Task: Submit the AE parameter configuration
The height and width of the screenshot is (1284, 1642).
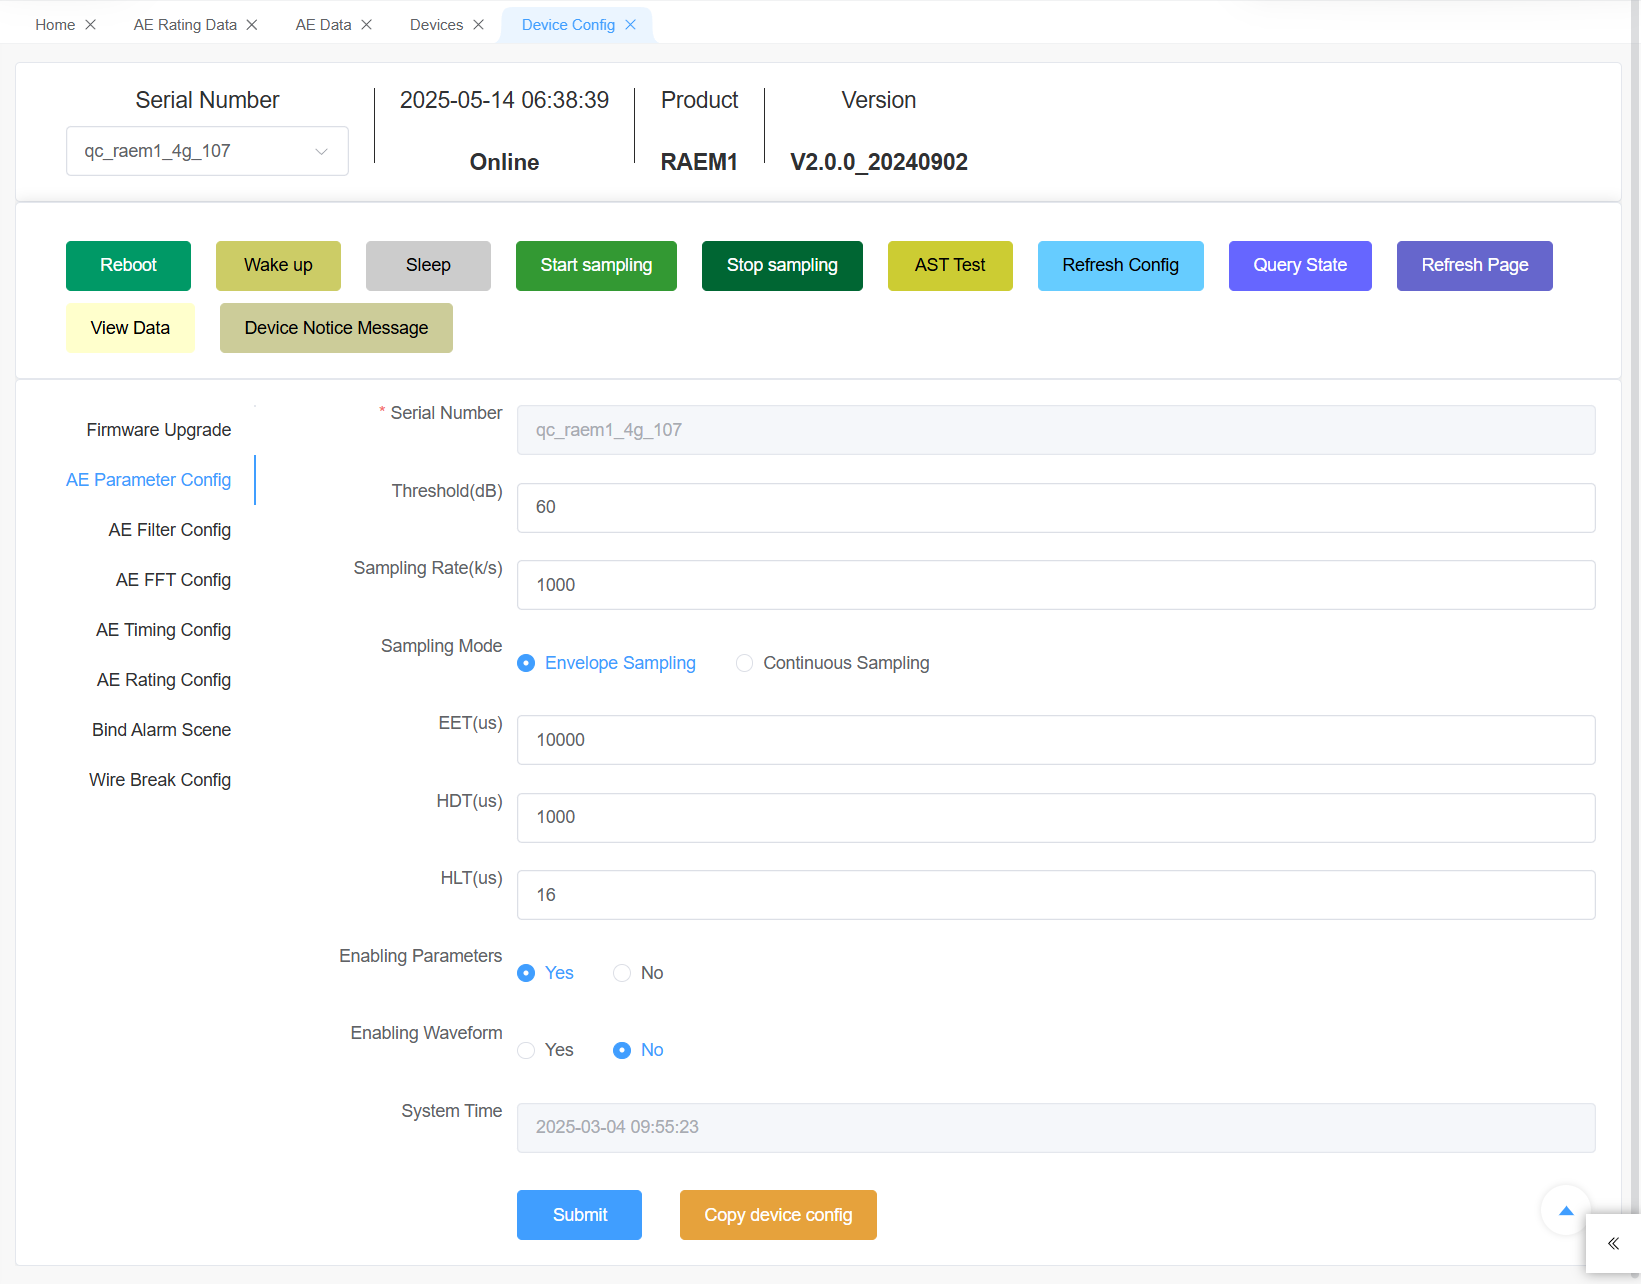Action: (579, 1215)
